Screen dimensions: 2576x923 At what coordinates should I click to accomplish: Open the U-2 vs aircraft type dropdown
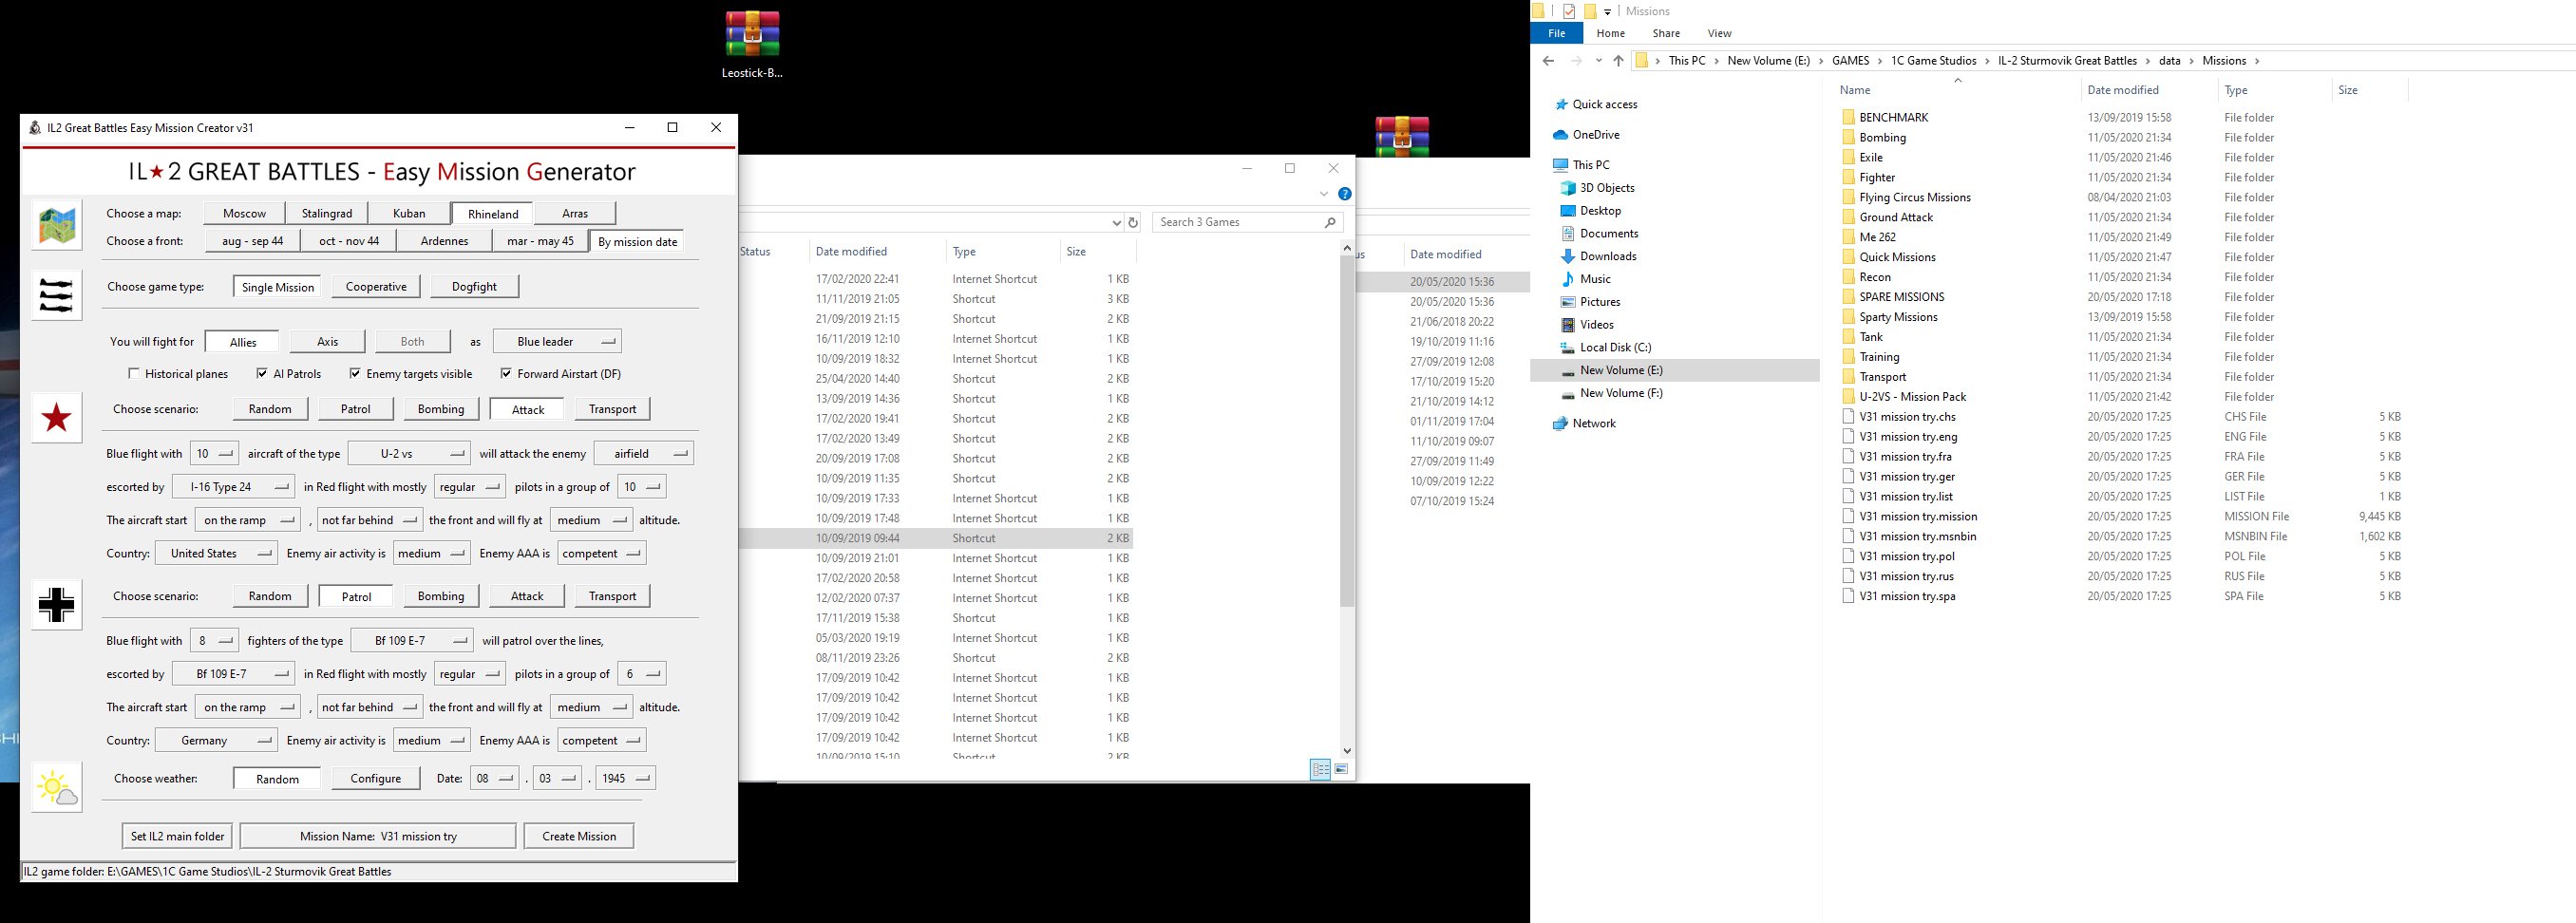(409, 454)
